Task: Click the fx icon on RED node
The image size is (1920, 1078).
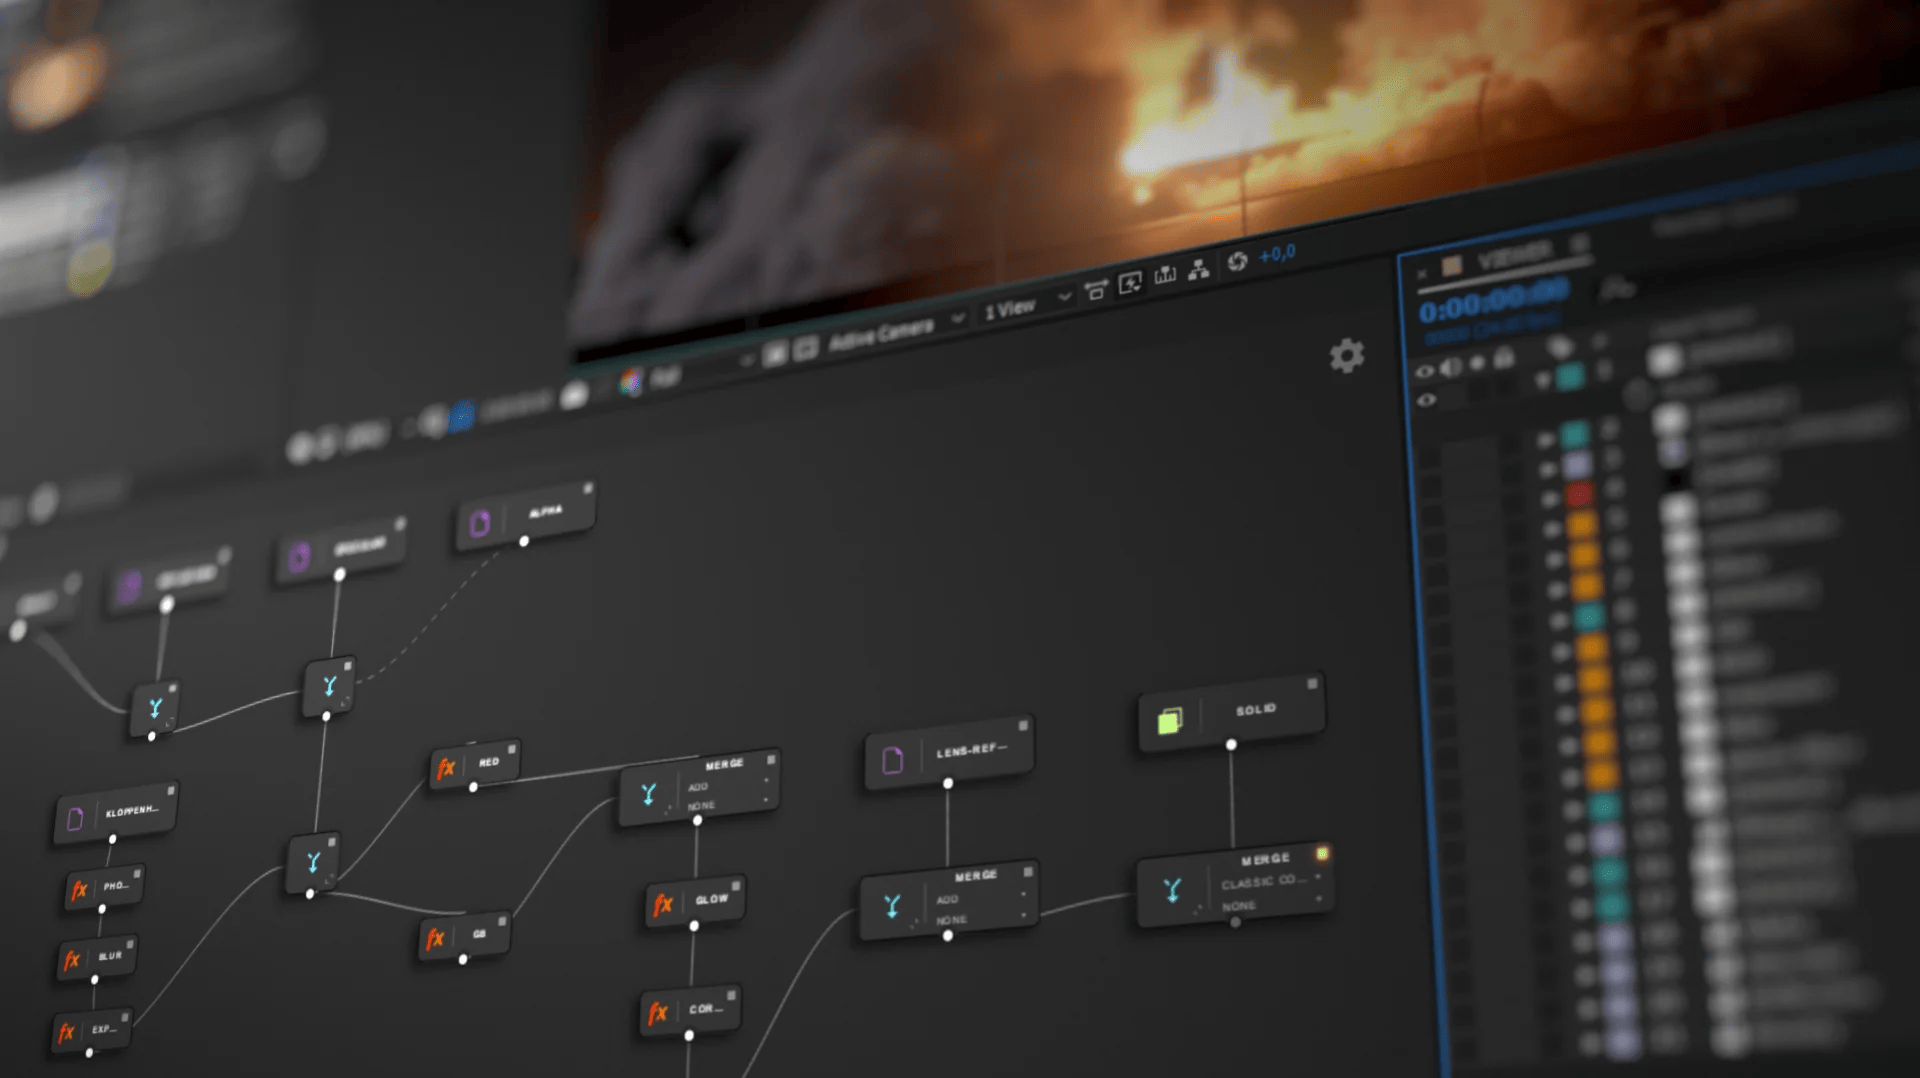Action: click(446, 768)
